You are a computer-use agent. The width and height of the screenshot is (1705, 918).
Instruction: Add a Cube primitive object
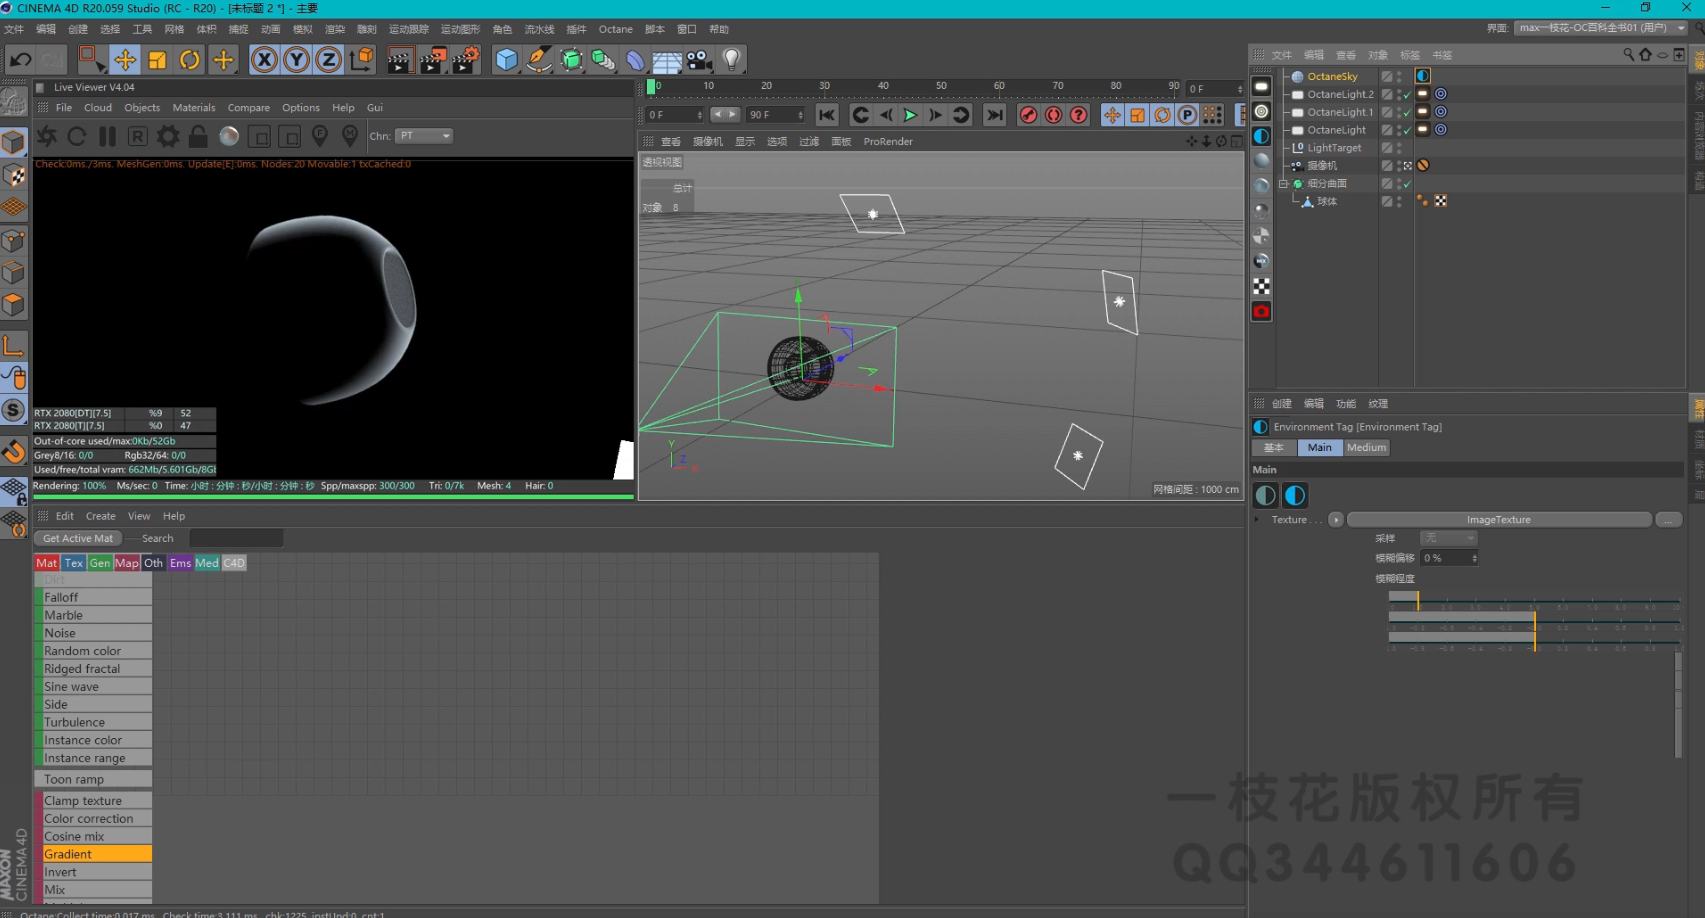tap(507, 60)
